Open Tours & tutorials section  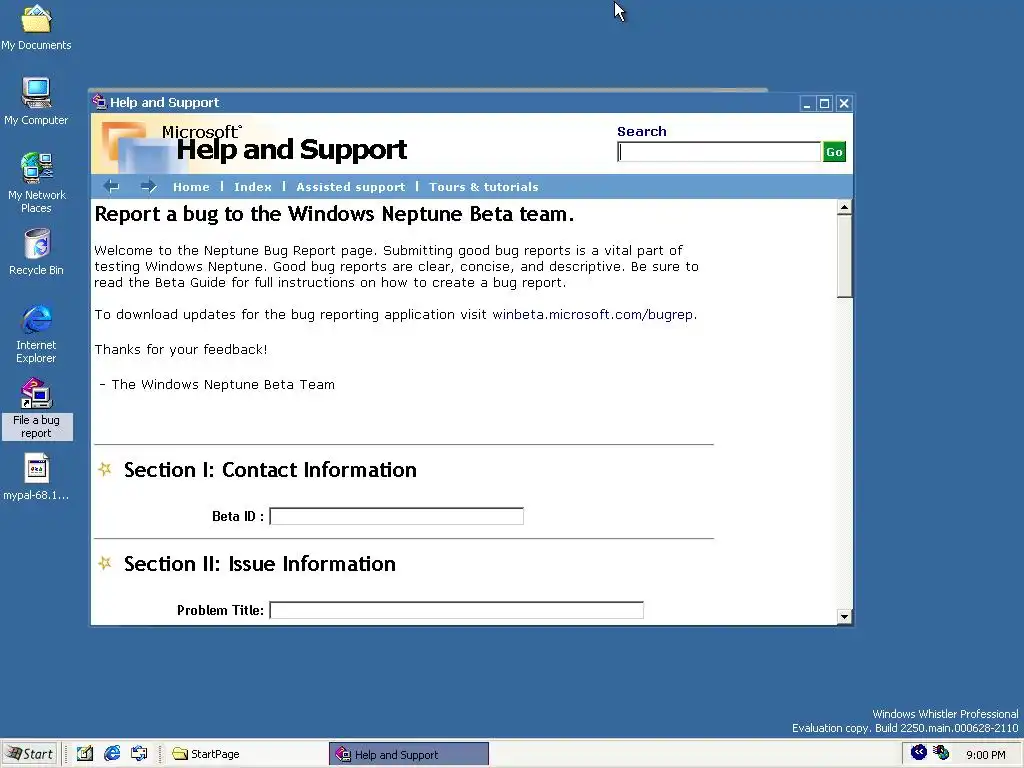pyautogui.click(x=484, y=187)
